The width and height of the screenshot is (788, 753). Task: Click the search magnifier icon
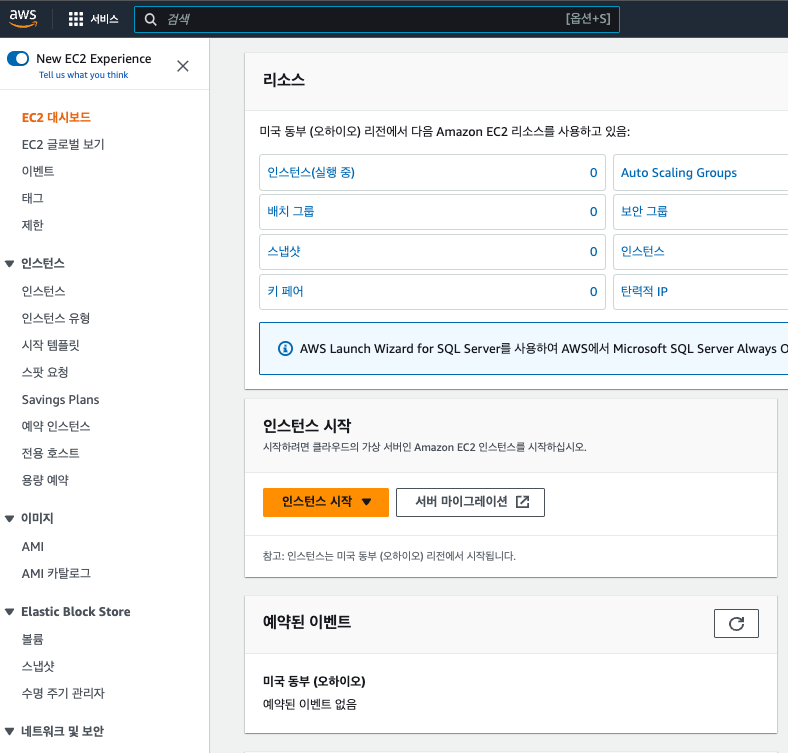[x=150, y=20]
